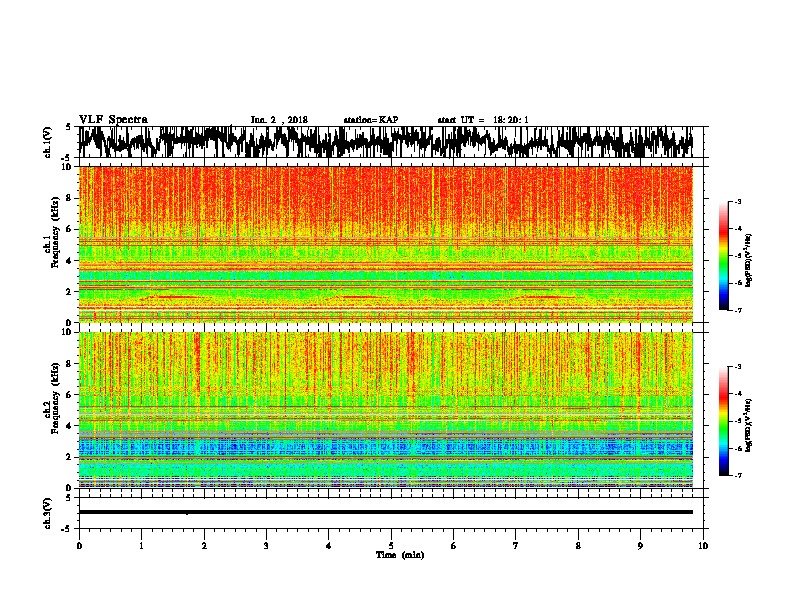
Task: Click the "-3" value on ch.2 colorbar
Action: 737,367
